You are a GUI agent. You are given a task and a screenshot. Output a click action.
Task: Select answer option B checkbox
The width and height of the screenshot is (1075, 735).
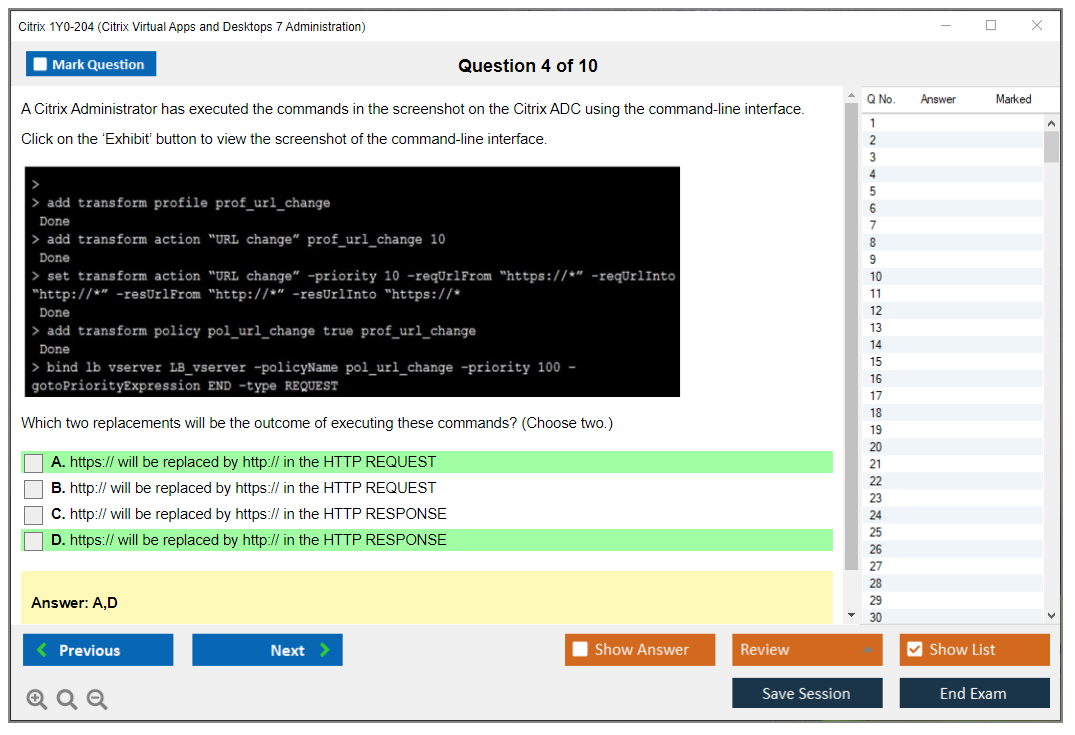[34, 489]
